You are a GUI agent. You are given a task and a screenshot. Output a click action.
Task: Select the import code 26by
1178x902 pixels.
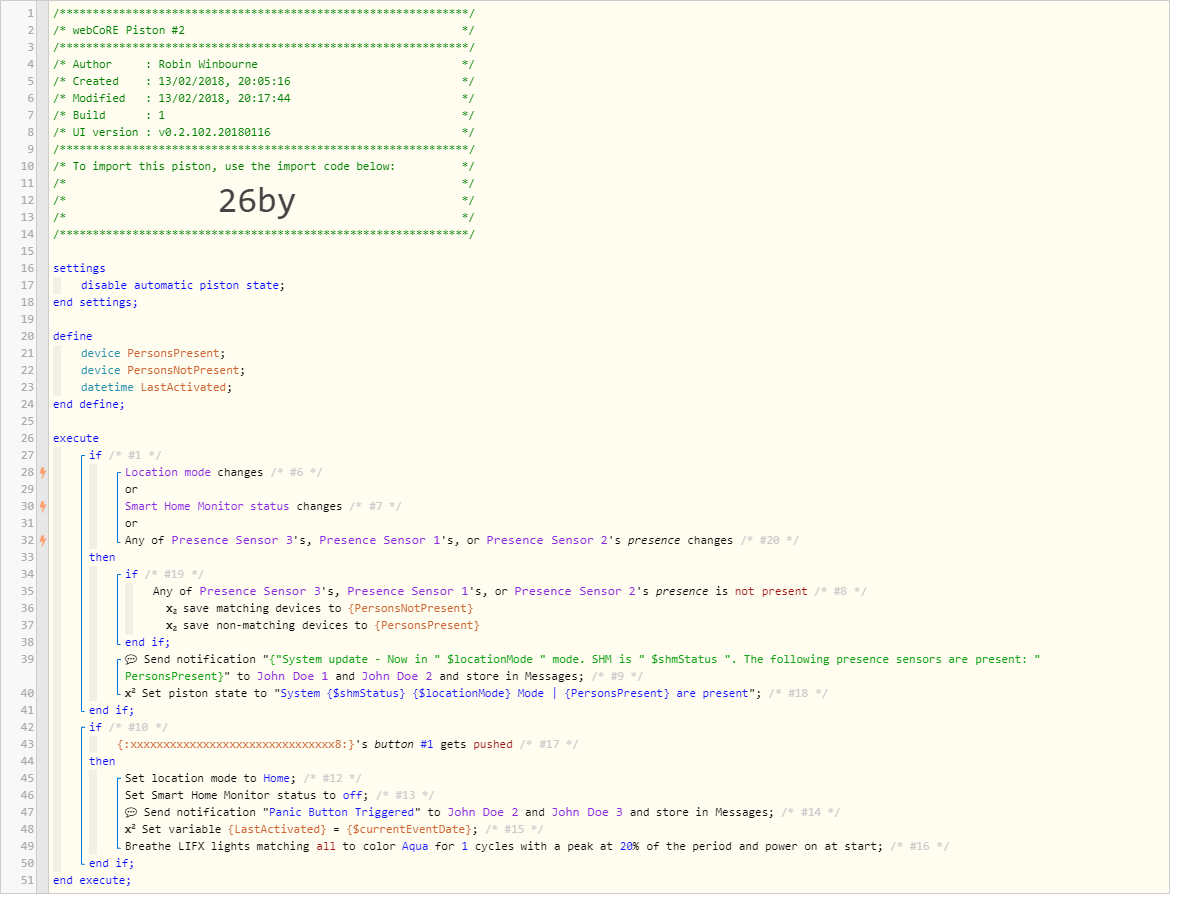[257, 201]
